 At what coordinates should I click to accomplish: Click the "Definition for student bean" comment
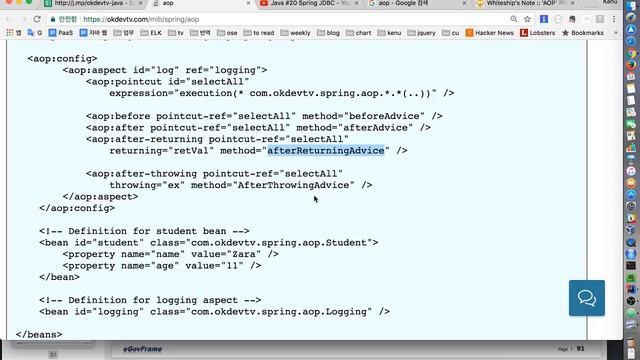(x=144, y=231)
